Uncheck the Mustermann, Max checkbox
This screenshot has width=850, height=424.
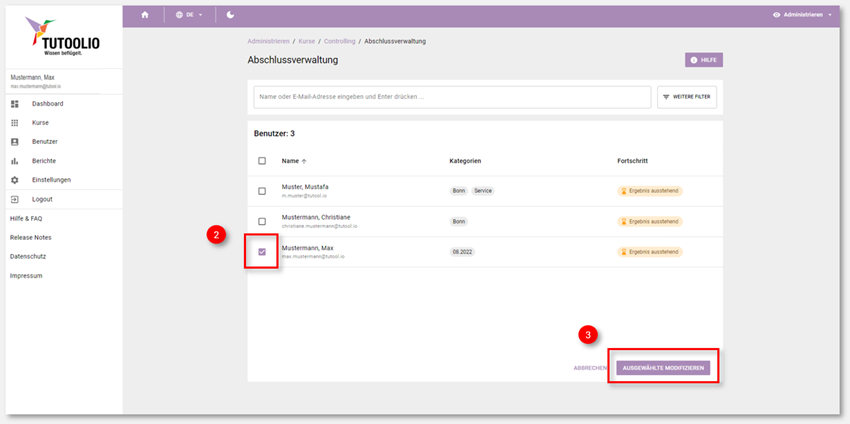point(262,252)
